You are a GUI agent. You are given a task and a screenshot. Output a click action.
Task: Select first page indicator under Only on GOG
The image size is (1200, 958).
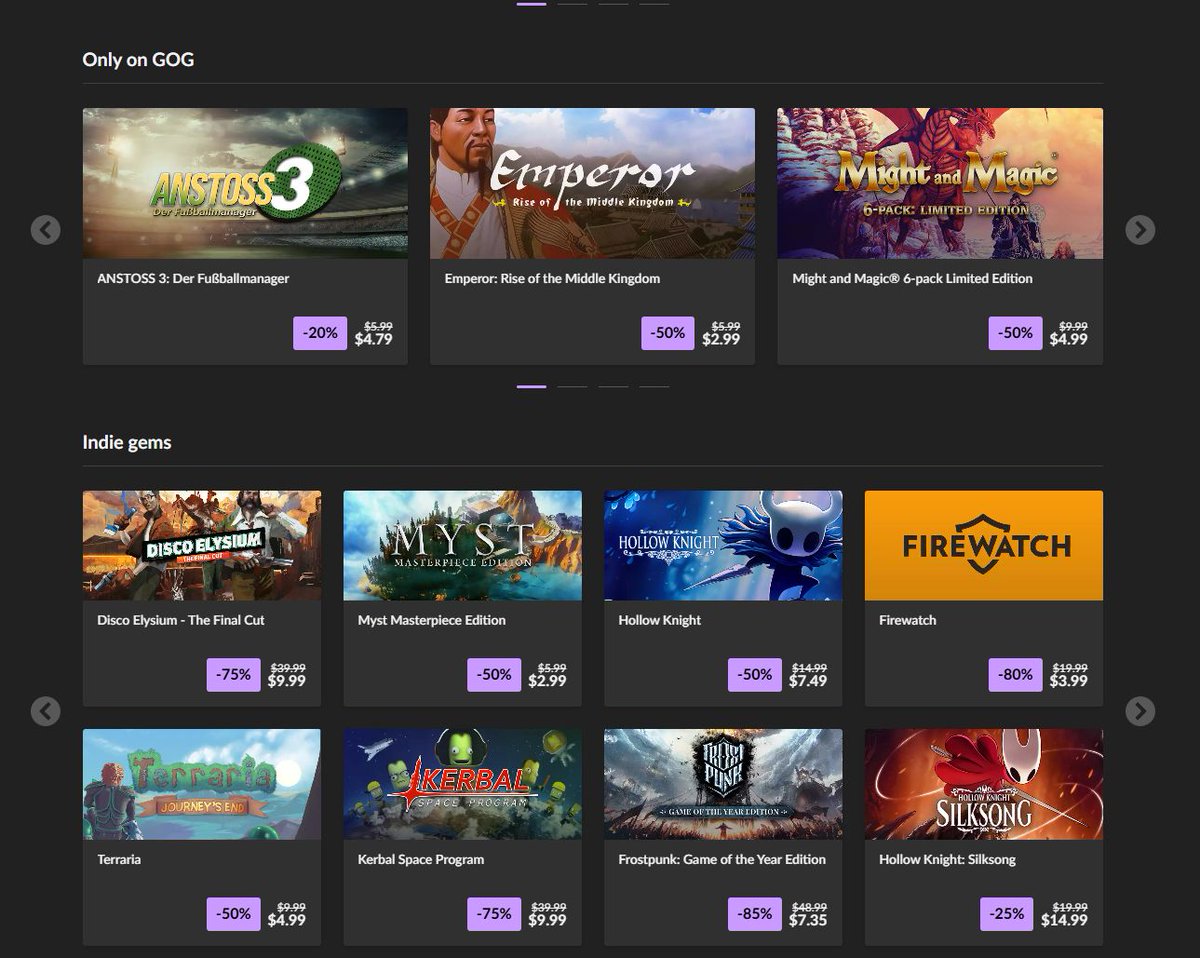click(x=531, y=386)
